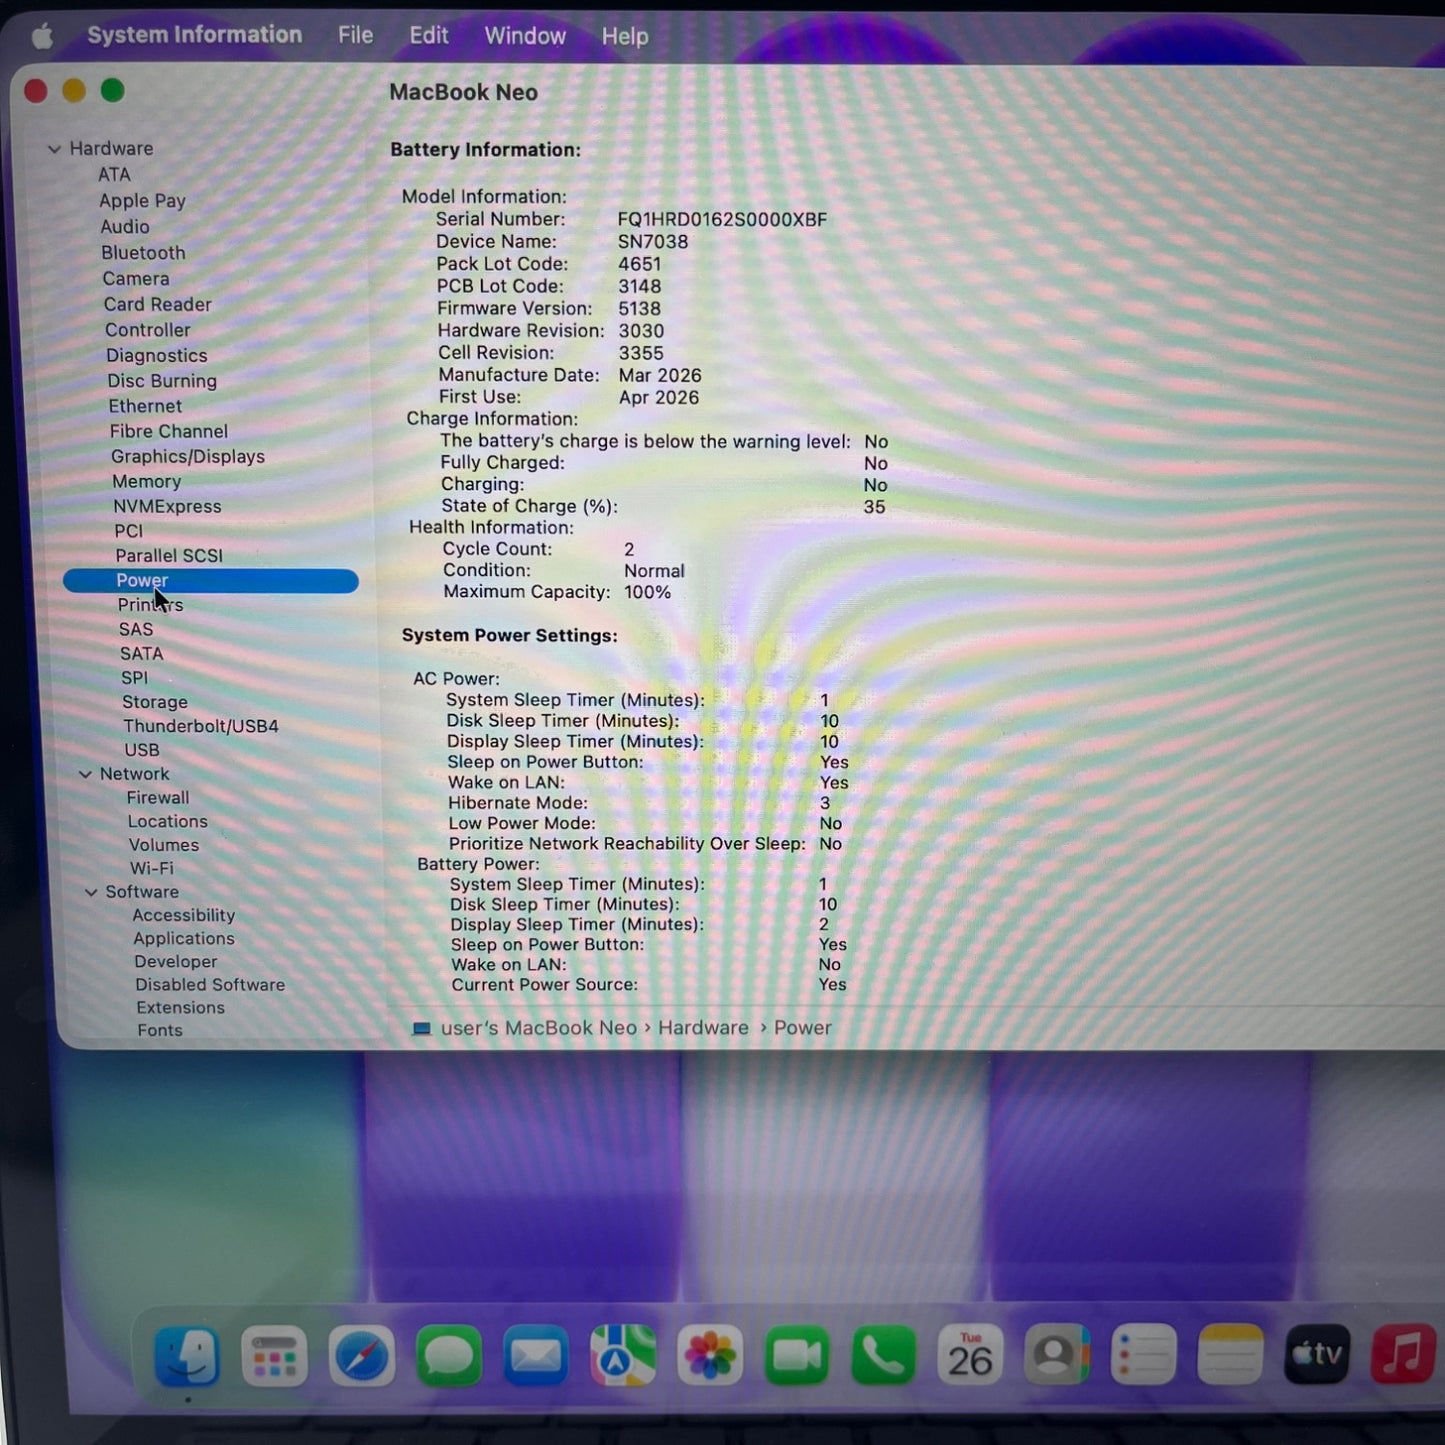1445x1445 pixels.
Task: Open Messages app in the Dock
Action: [448, 1357]
